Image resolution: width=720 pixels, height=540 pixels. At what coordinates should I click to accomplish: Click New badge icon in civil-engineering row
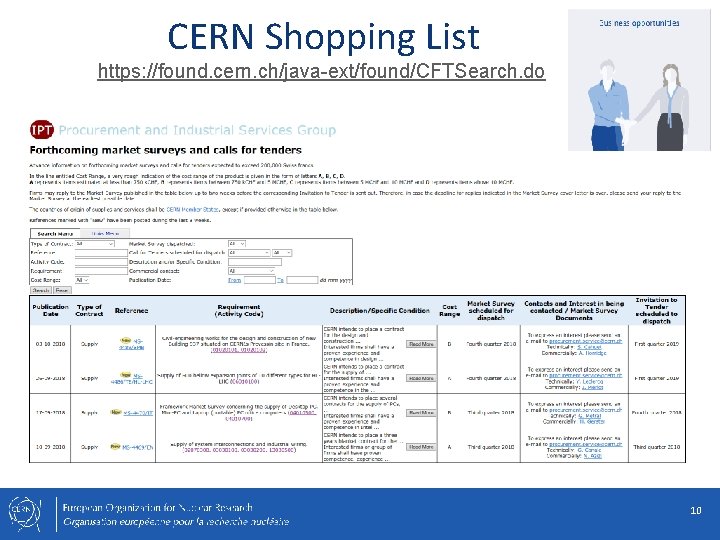pos(125,341)
